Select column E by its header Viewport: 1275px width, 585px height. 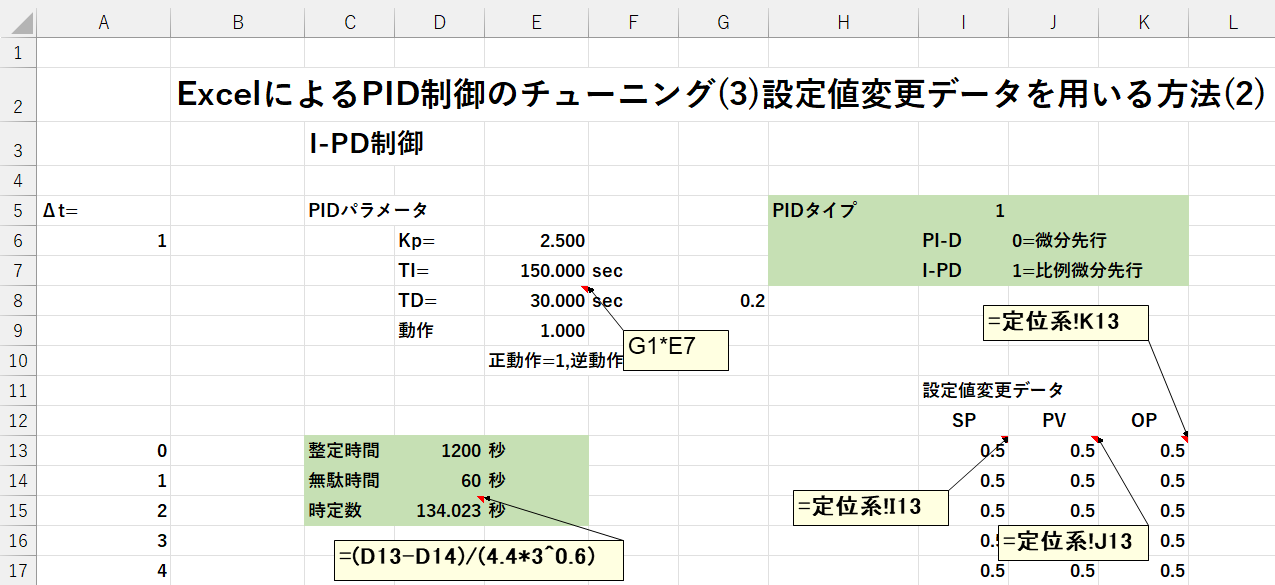tap(536, 20)
